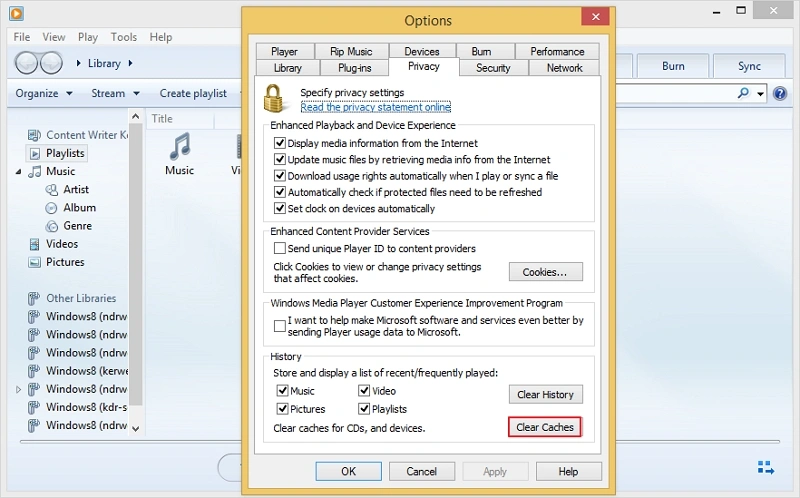Click Create playlist in Media Player toolbar
The width and height of the screenshot is (800, 498).
193,93
